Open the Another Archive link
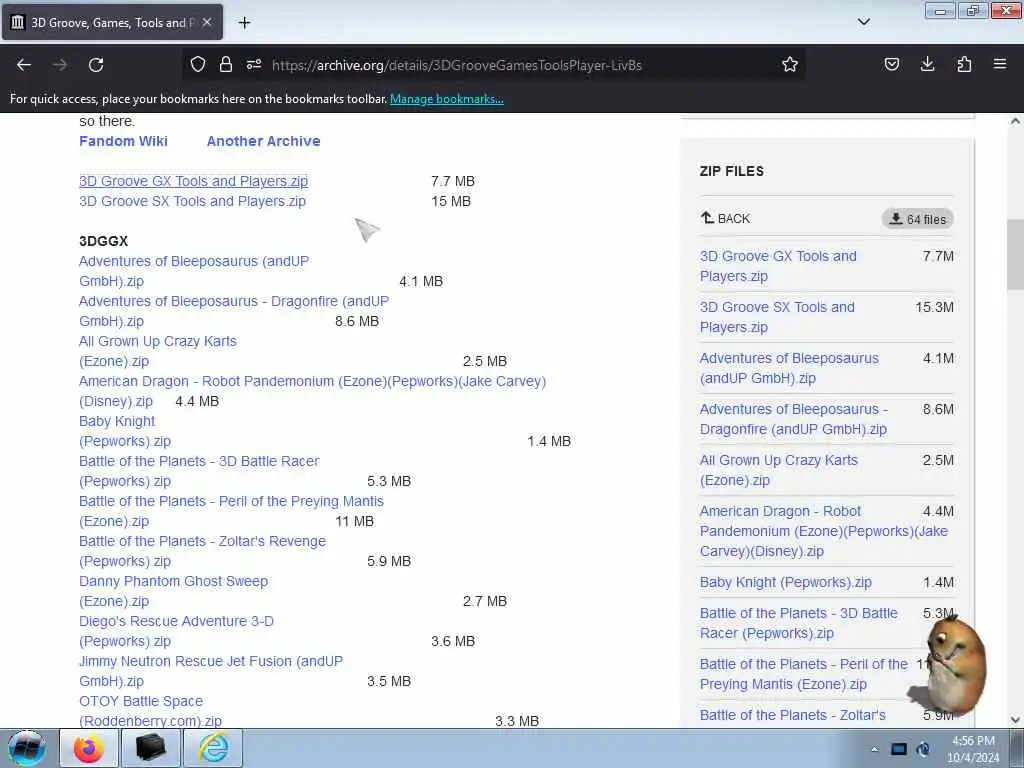The width and height of the screenshot is (1024, 768). (263, 141)
